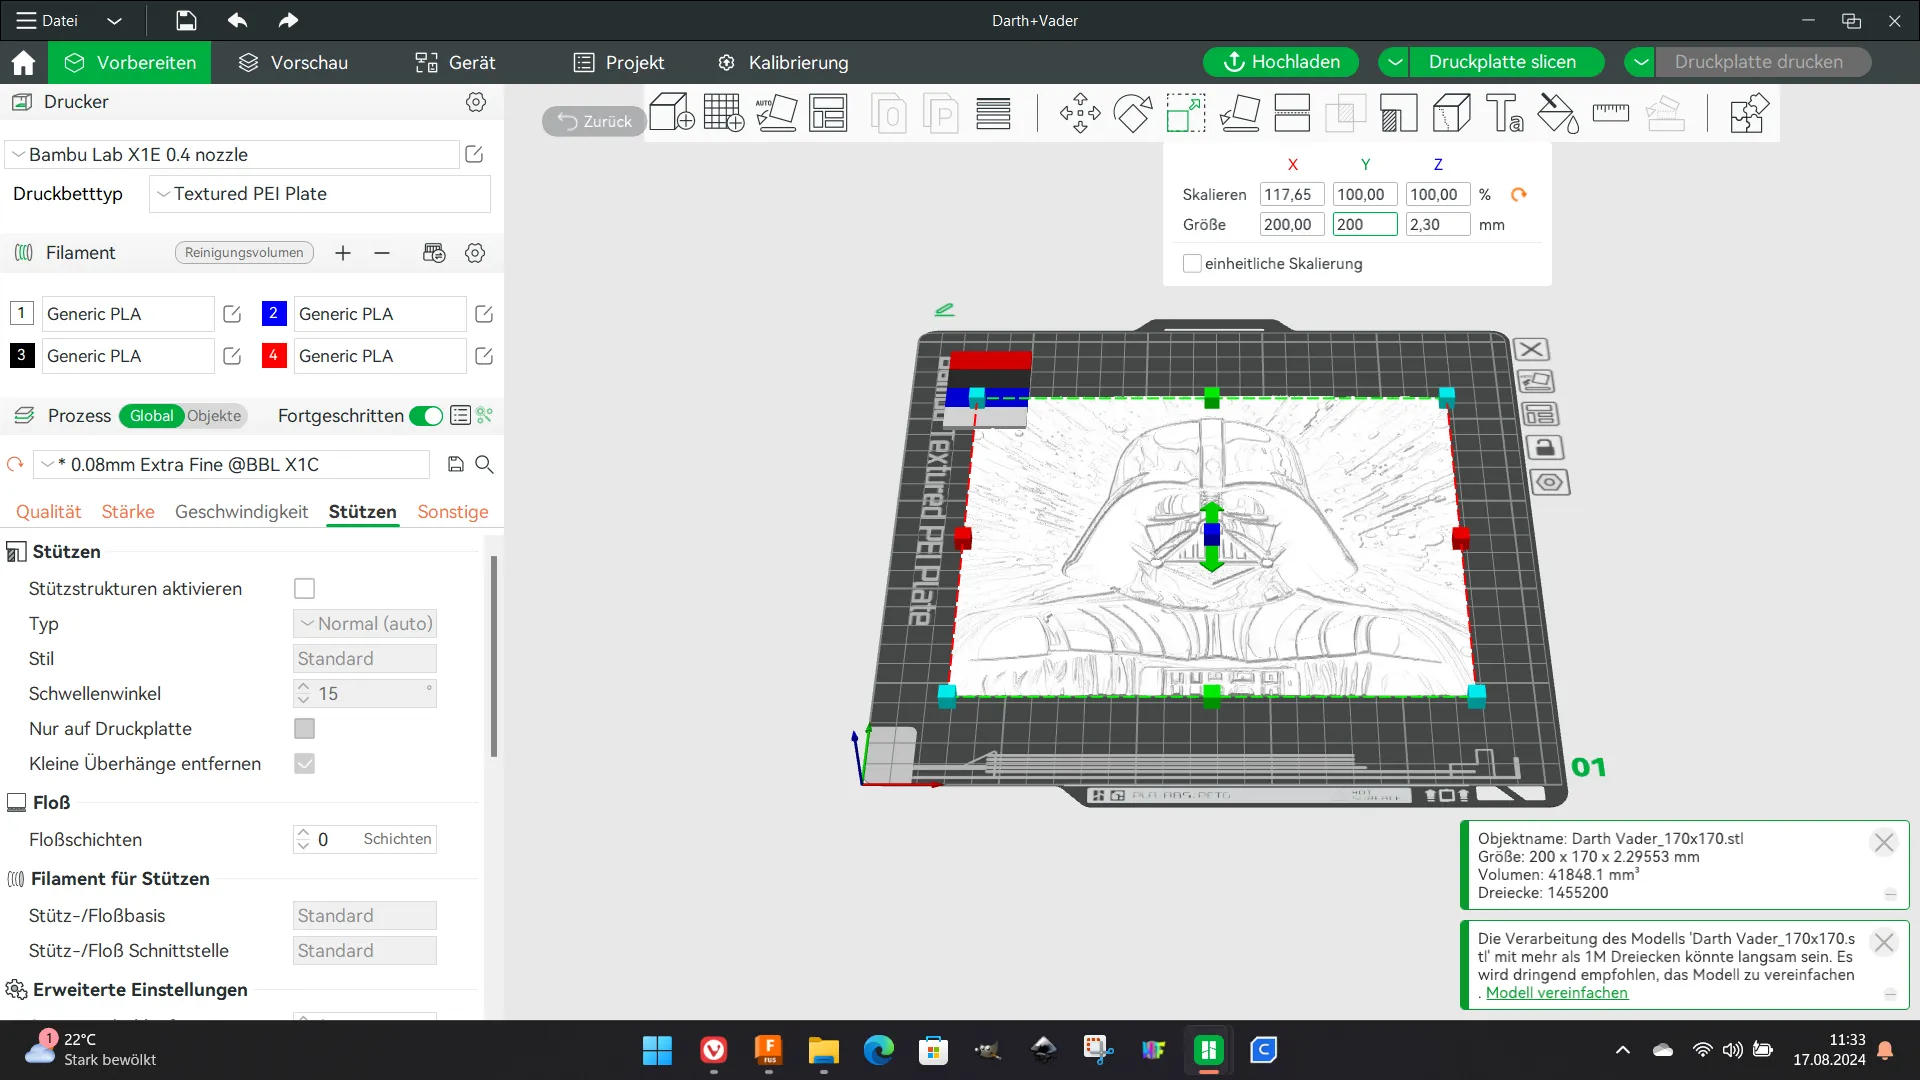Click the Arrange all objects toolbar icon

828,113
